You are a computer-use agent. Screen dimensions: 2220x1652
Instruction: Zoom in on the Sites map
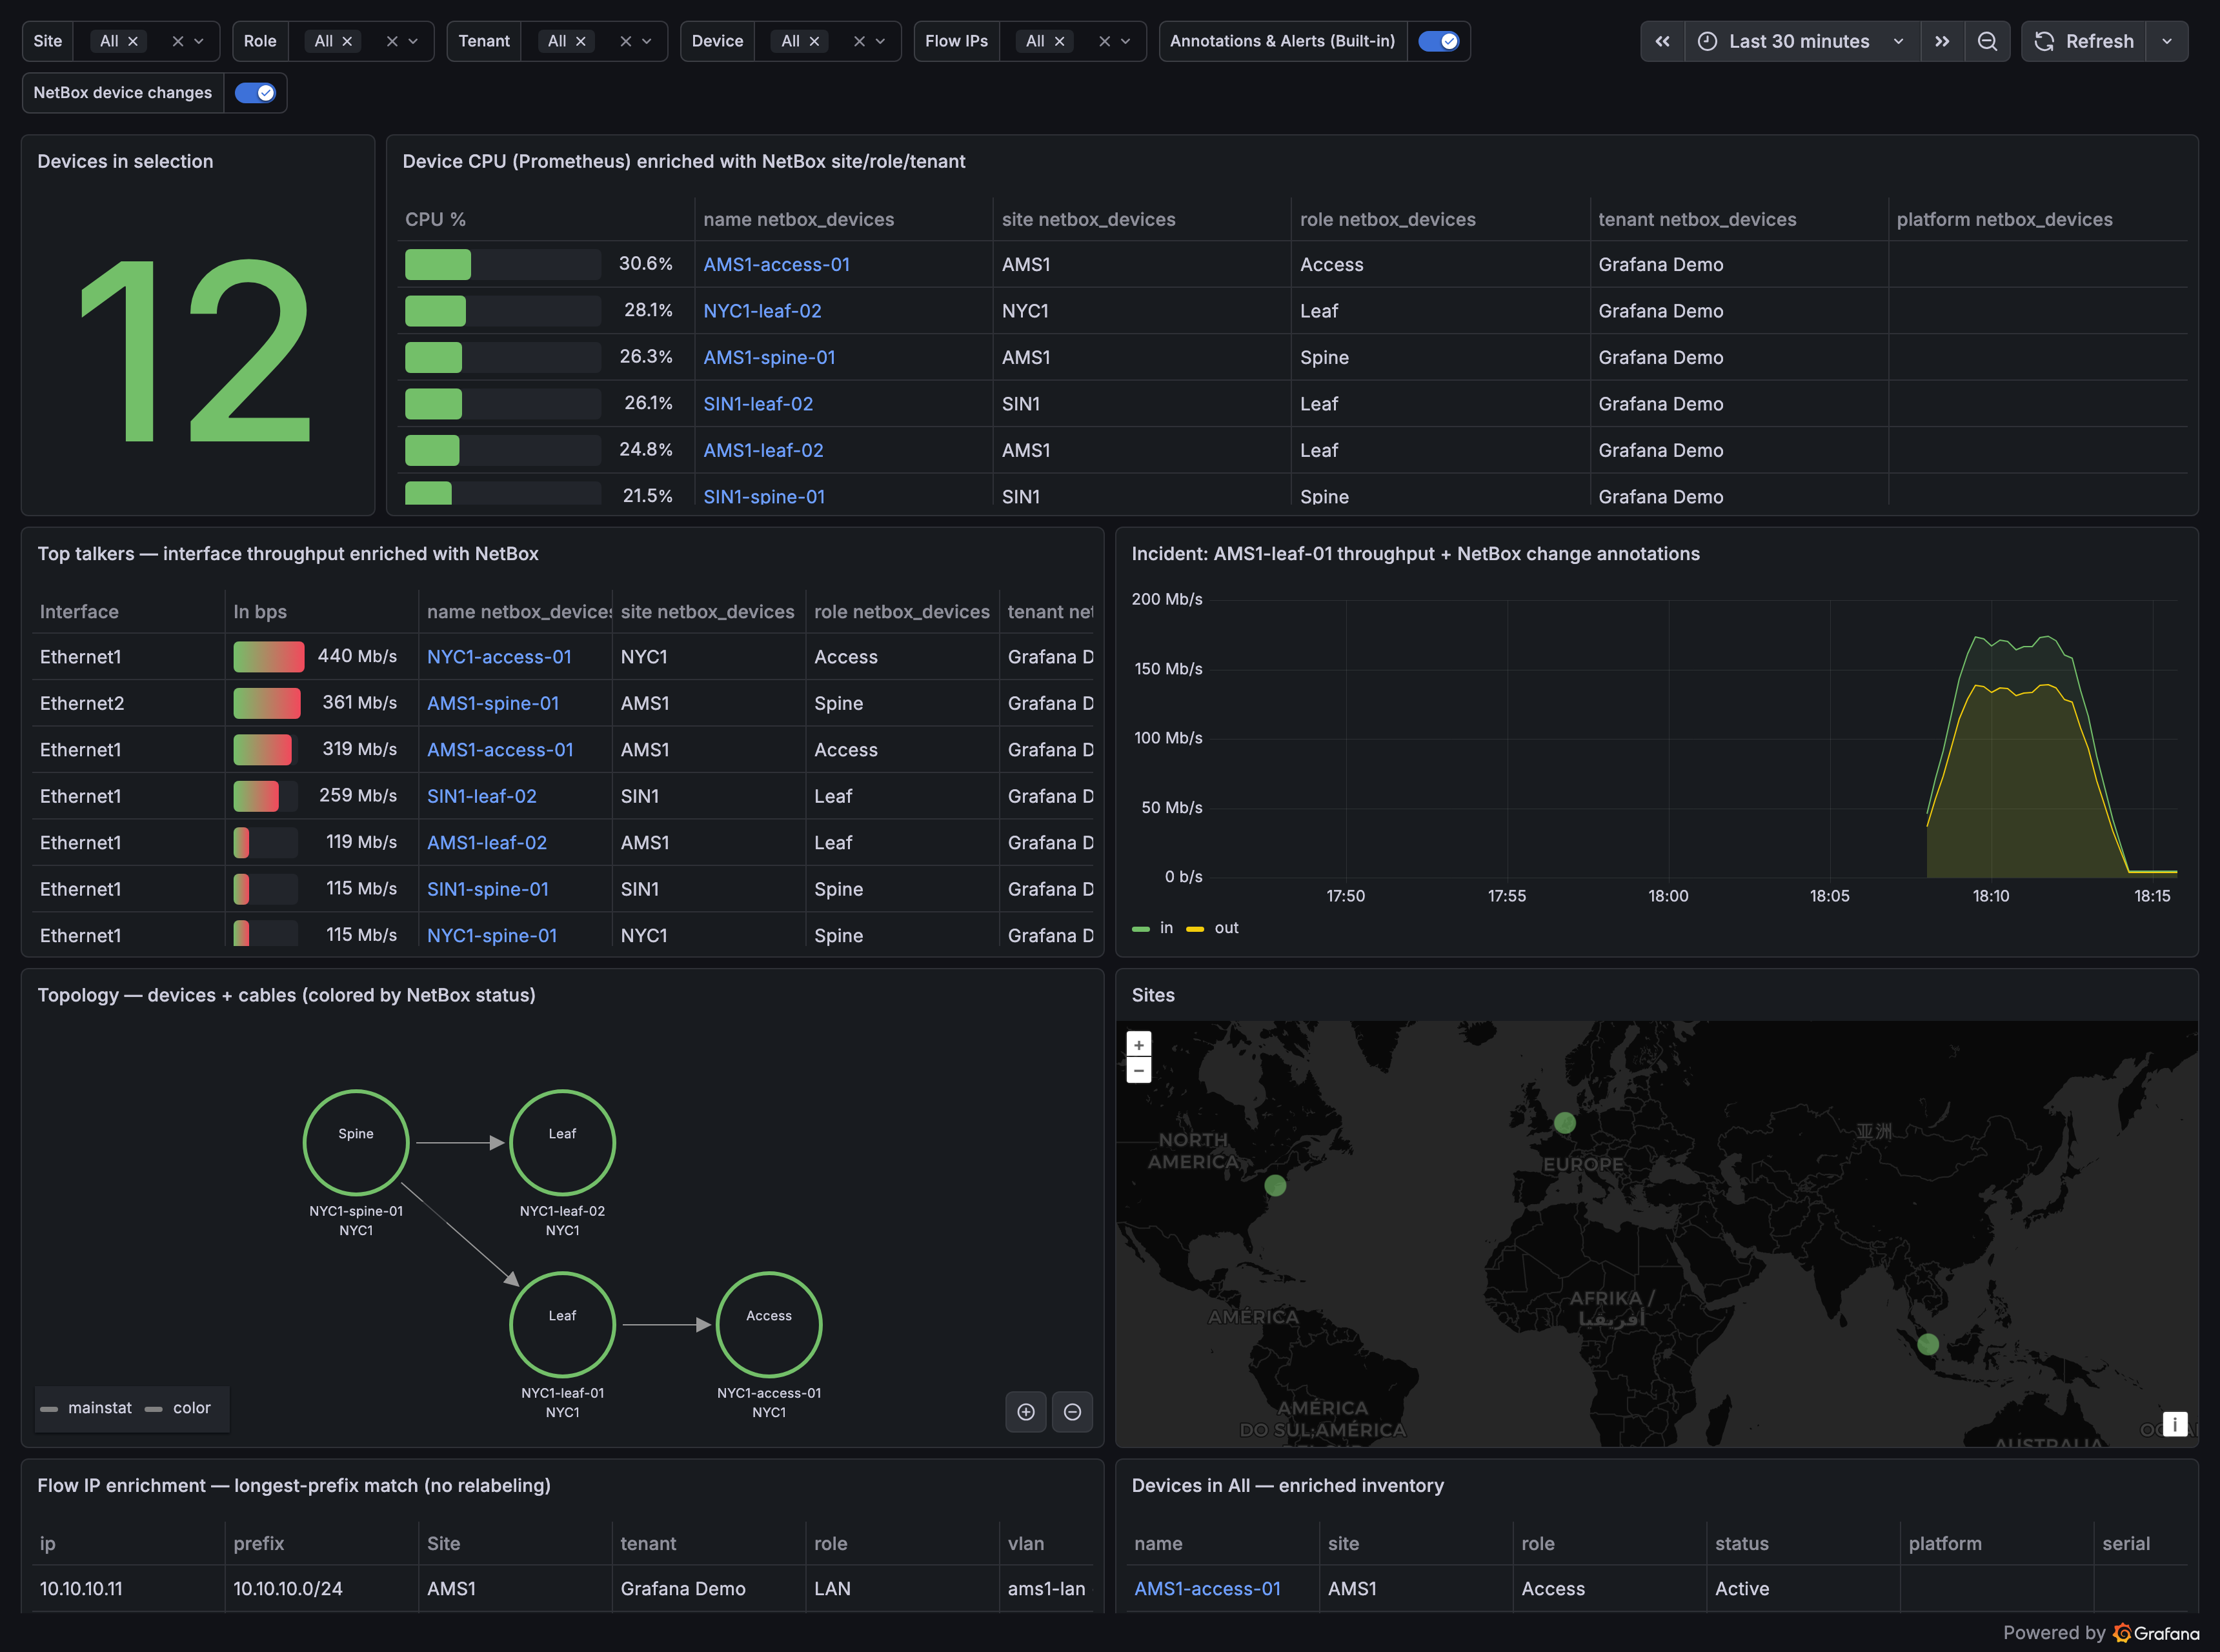pos(1139,1044)
